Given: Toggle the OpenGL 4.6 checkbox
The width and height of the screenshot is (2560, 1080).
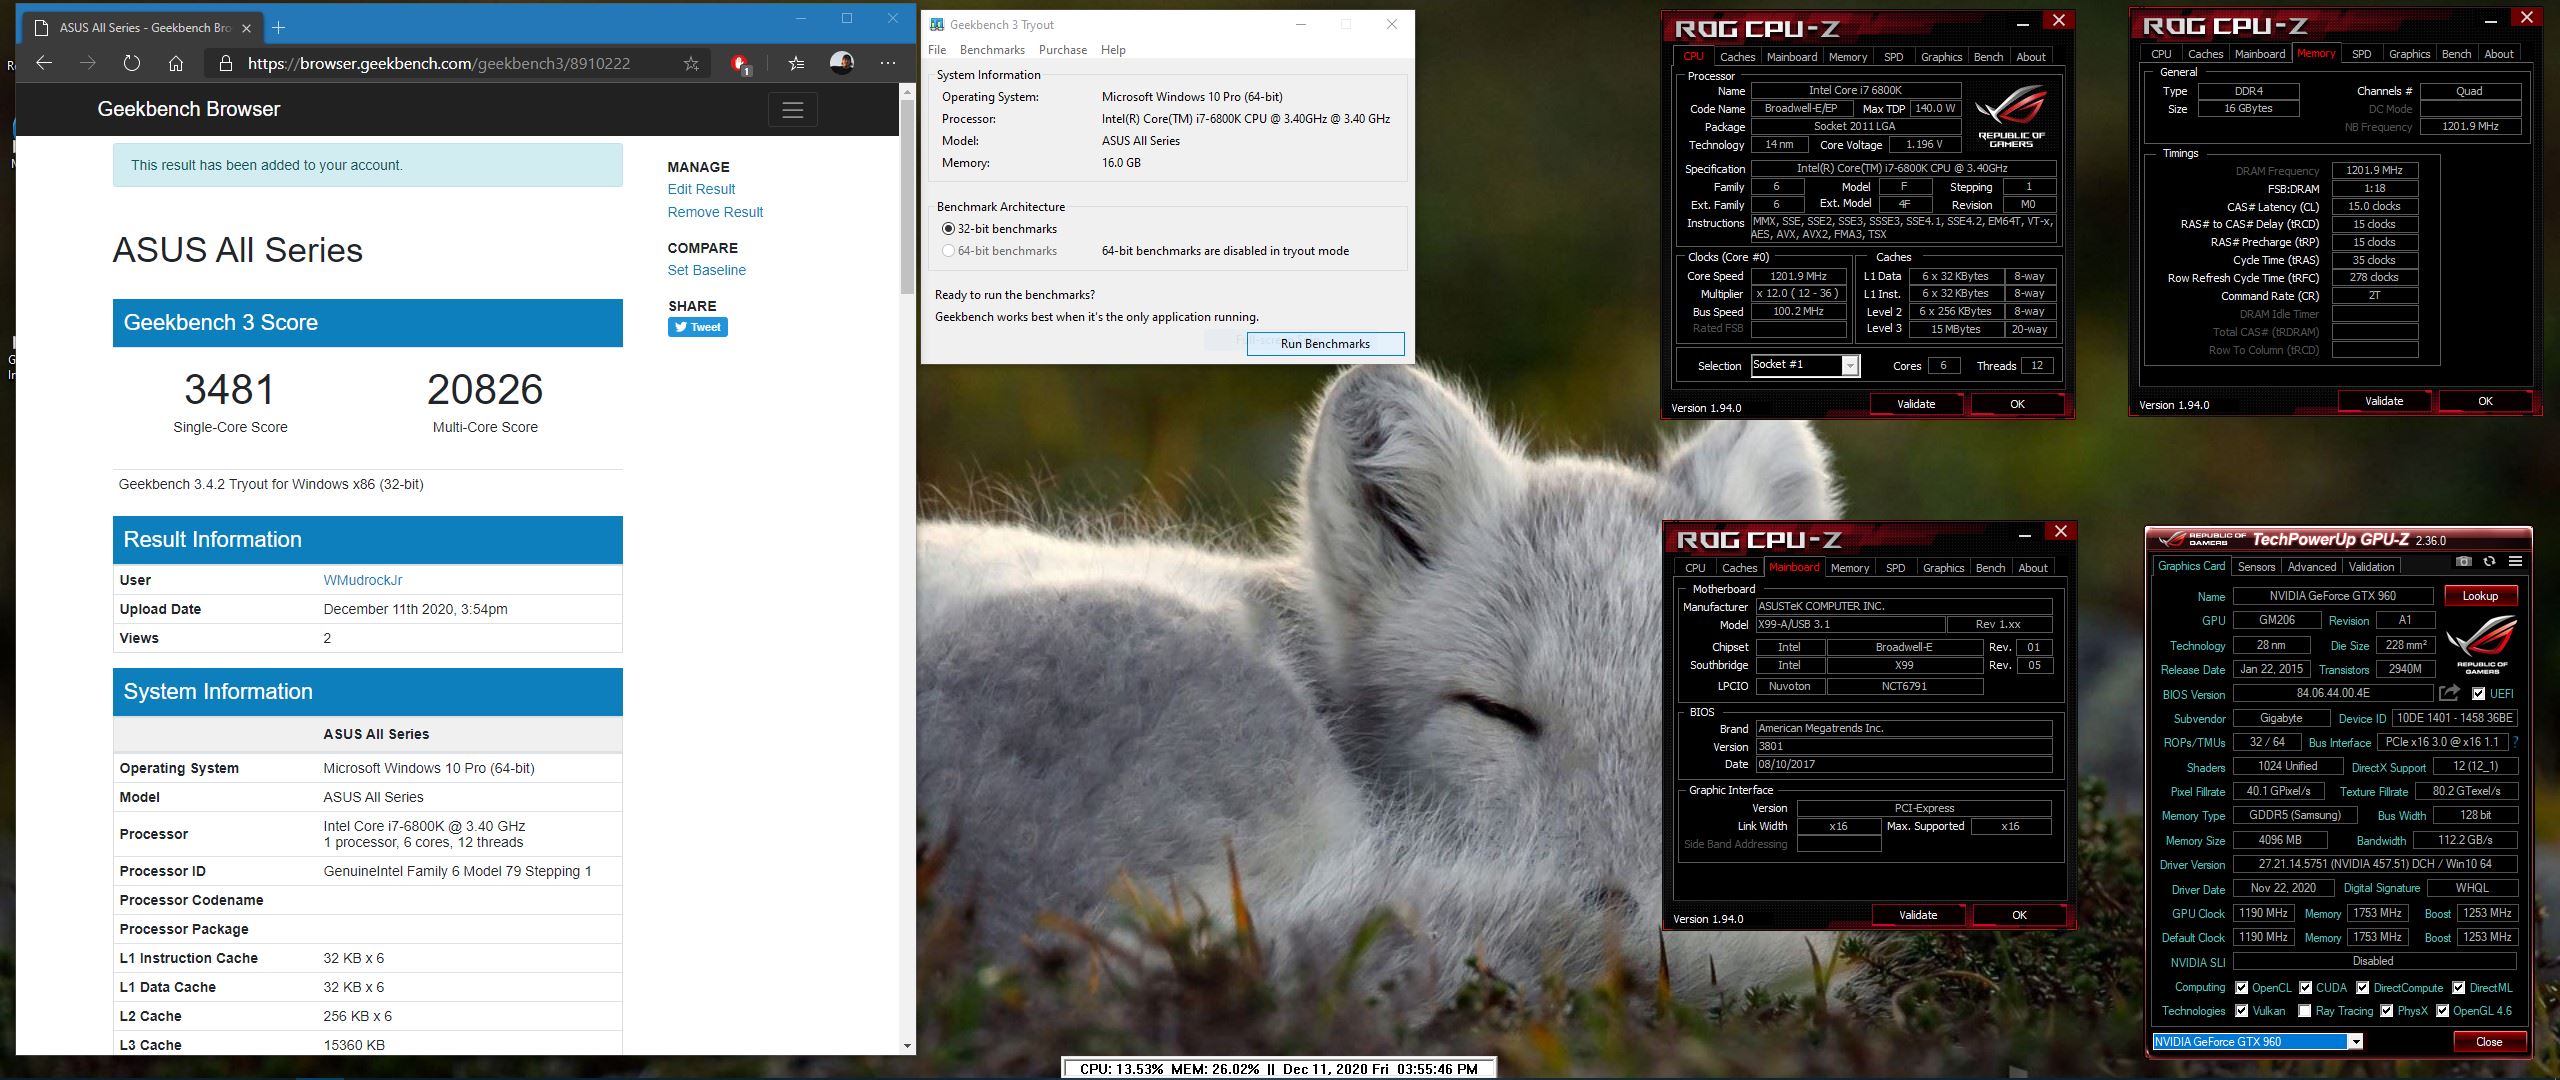Looking at the screenshot, I should [2442, 1011].
